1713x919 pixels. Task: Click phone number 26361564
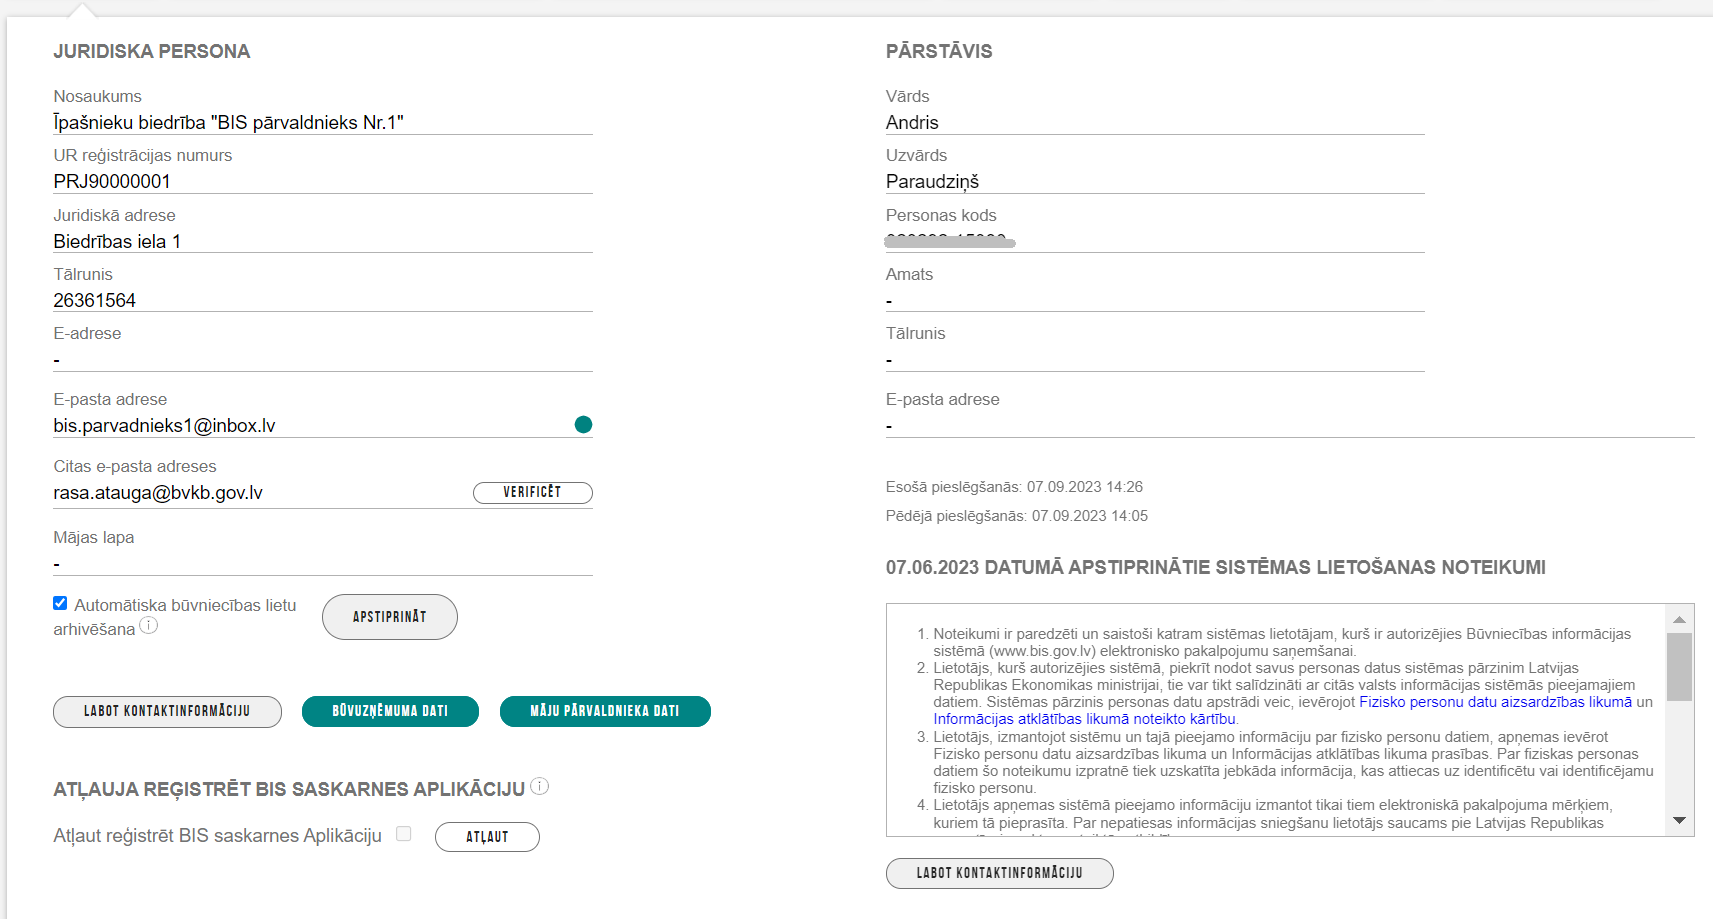[x=95, y=300]
